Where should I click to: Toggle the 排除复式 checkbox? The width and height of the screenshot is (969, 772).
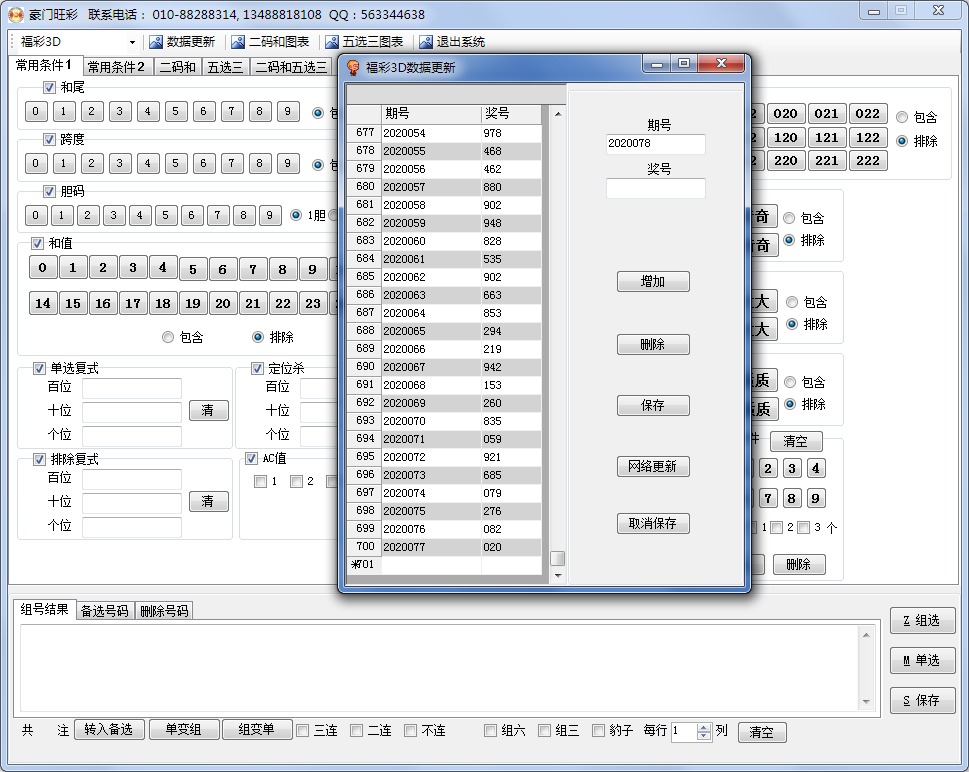(x=39, y=460)
